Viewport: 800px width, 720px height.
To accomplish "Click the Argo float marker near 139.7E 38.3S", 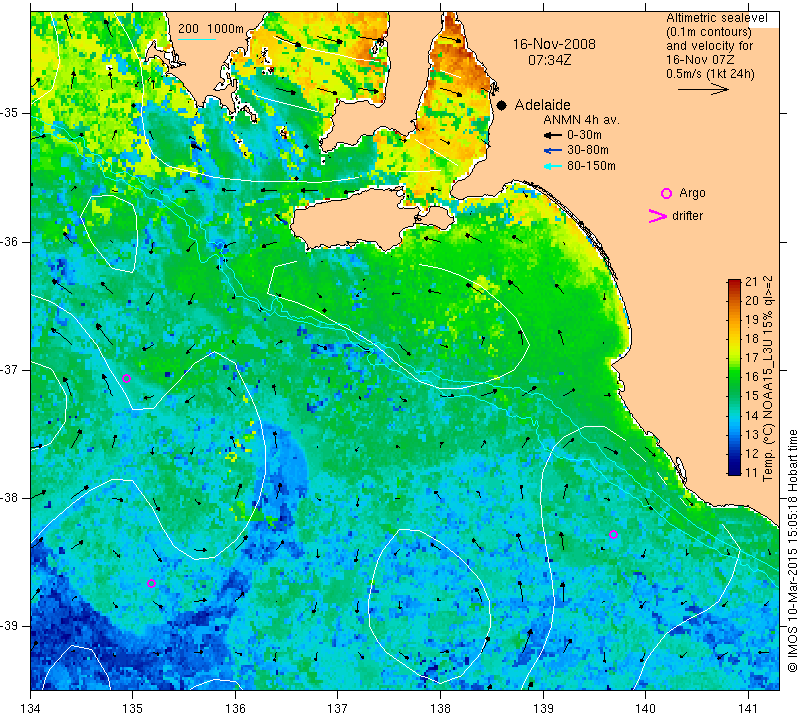I will 613,535.
